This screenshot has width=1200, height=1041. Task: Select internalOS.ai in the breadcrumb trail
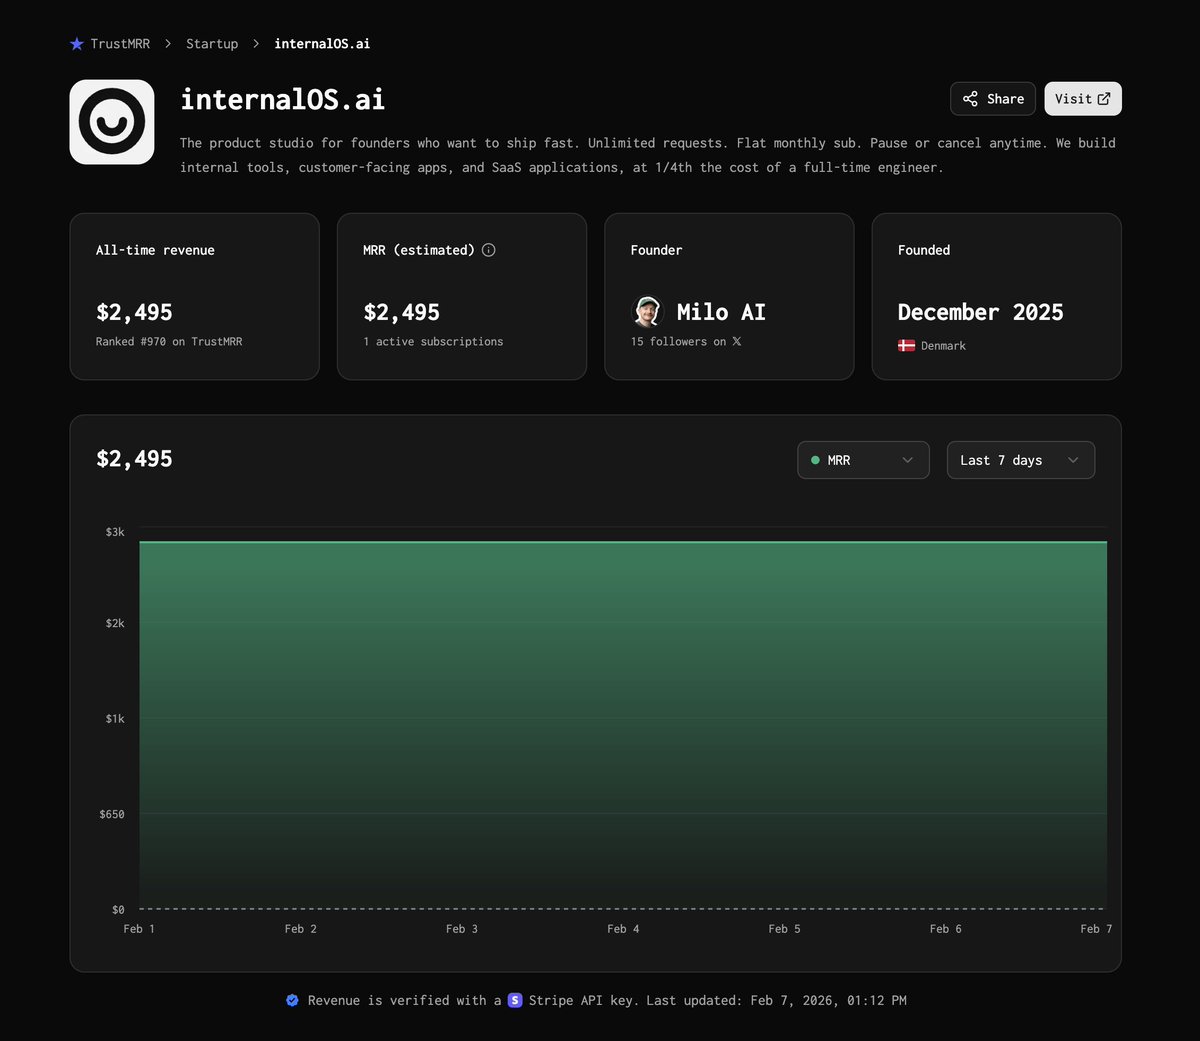pyautogui.click(x=322, y=43)
